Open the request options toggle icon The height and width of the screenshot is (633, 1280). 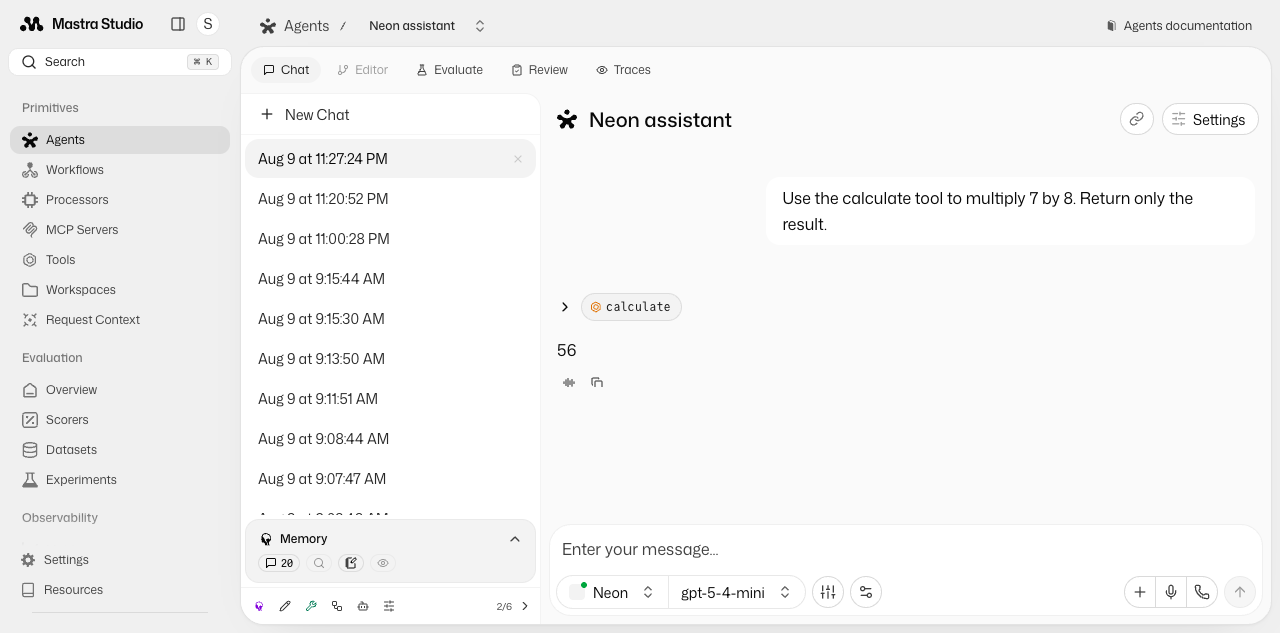(x=866, y=592)
